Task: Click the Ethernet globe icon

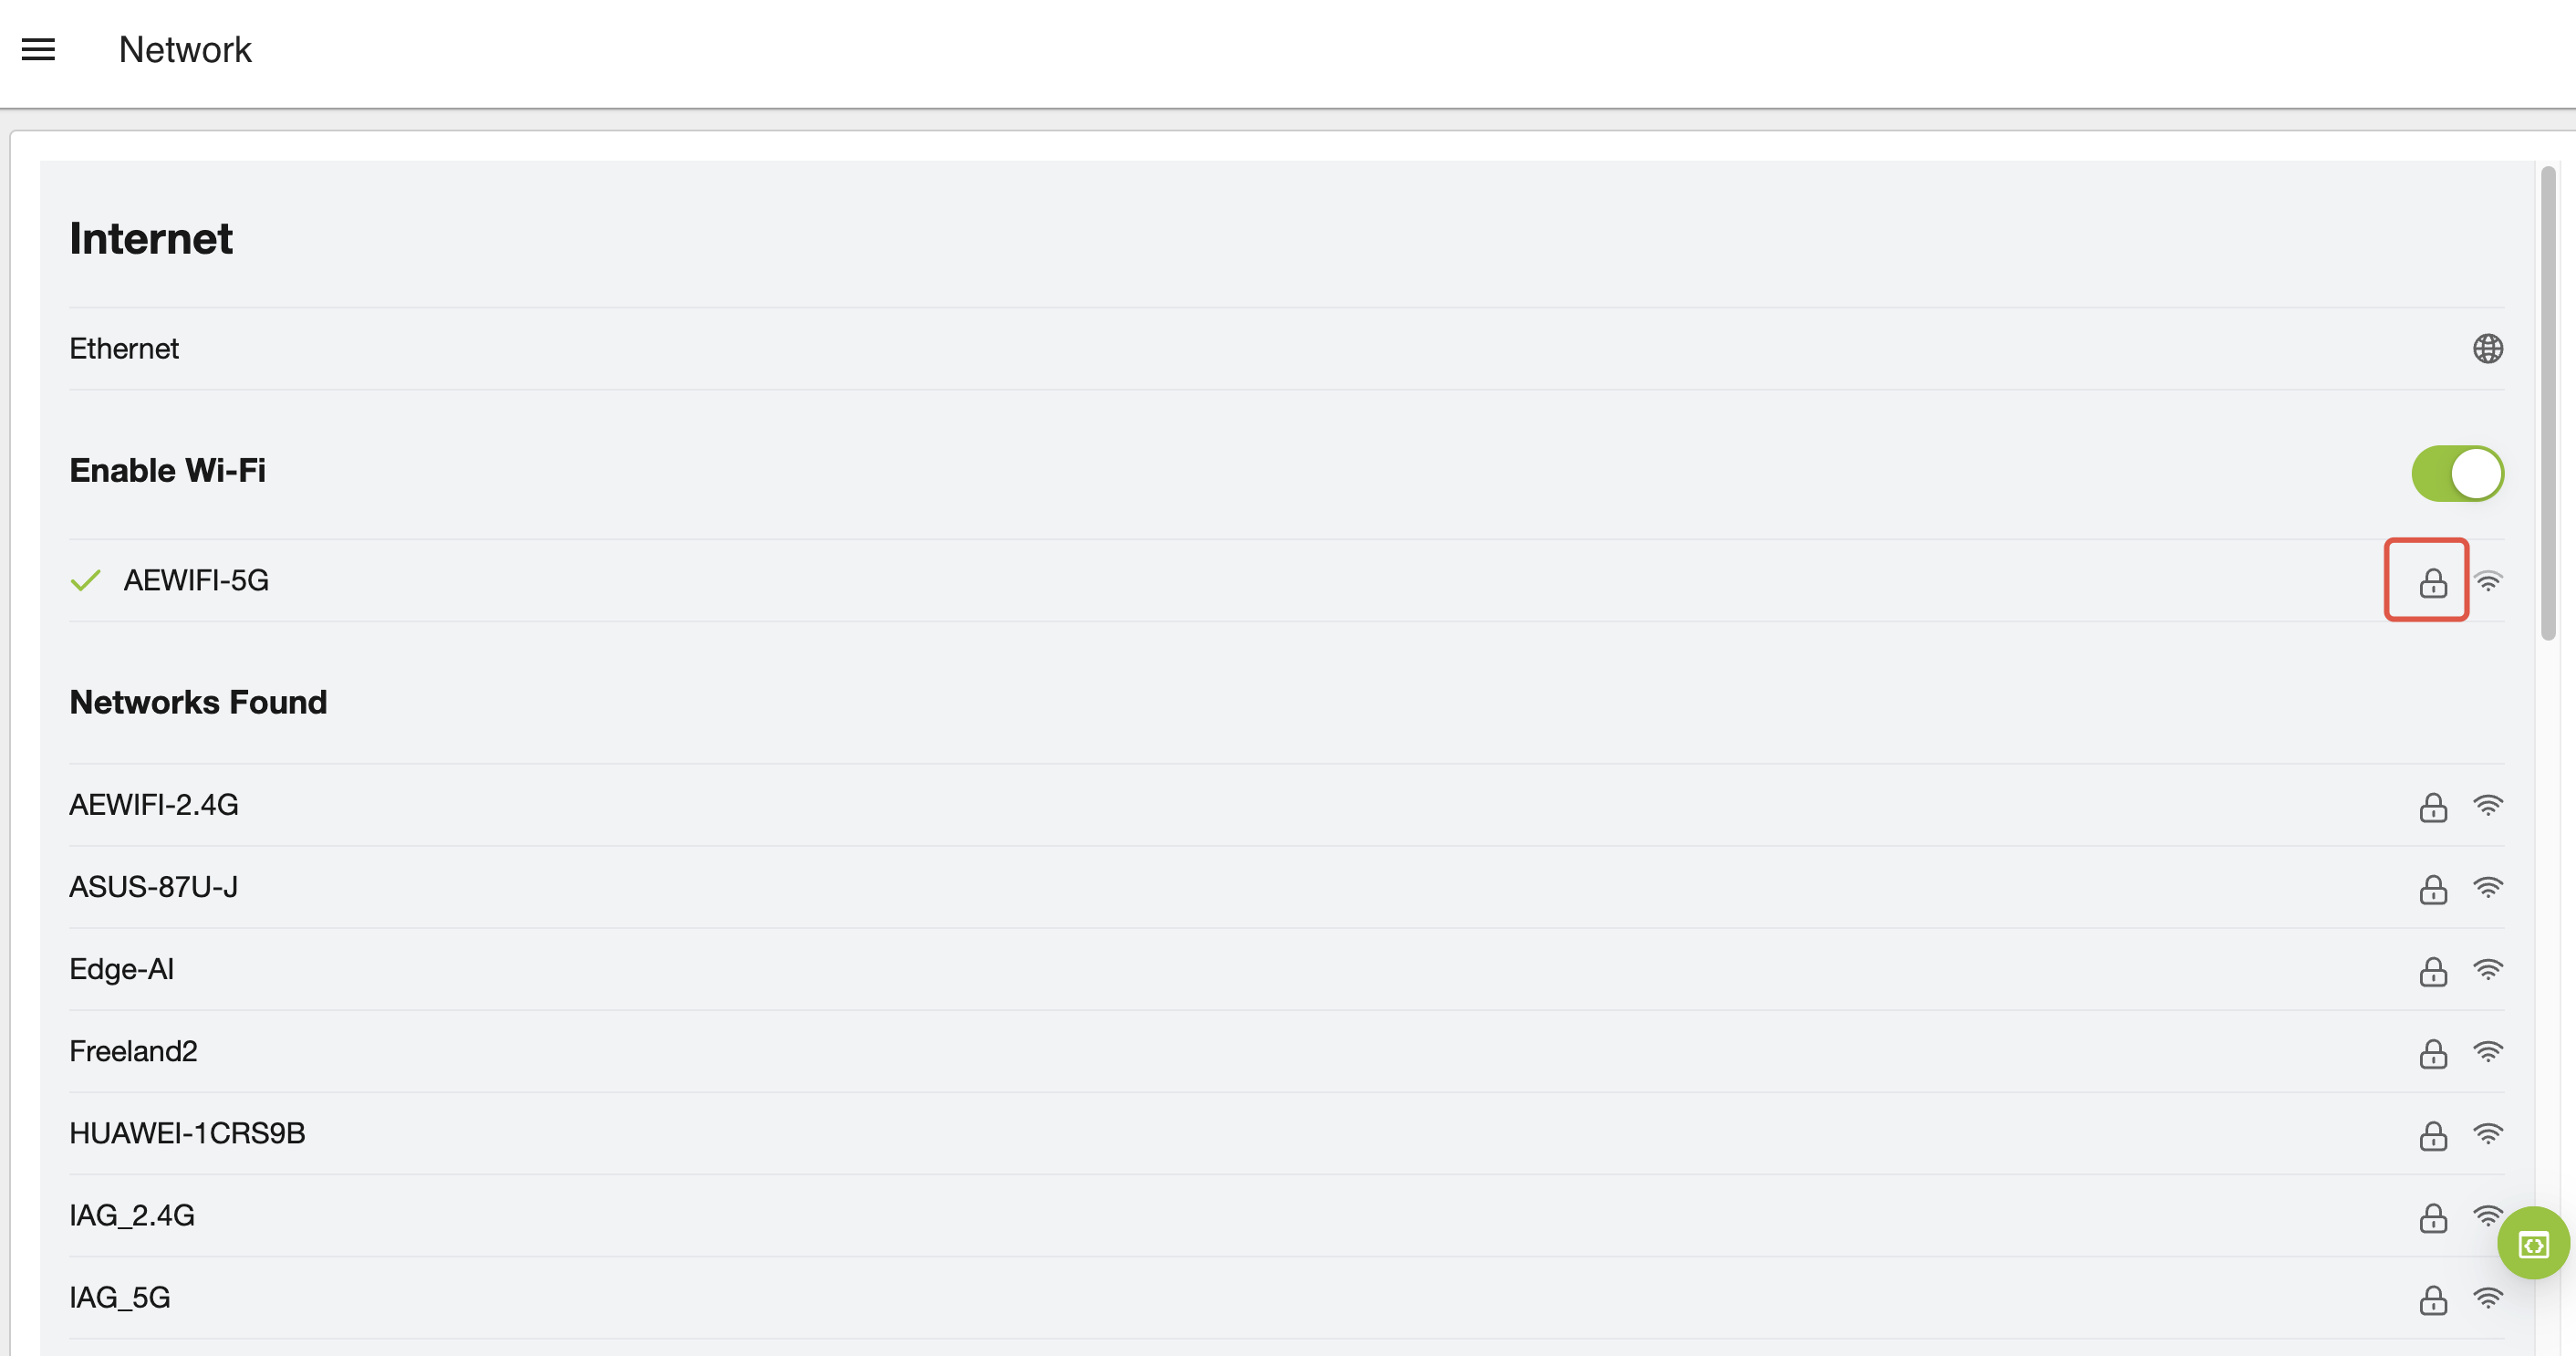Action: pos(2487,349)
